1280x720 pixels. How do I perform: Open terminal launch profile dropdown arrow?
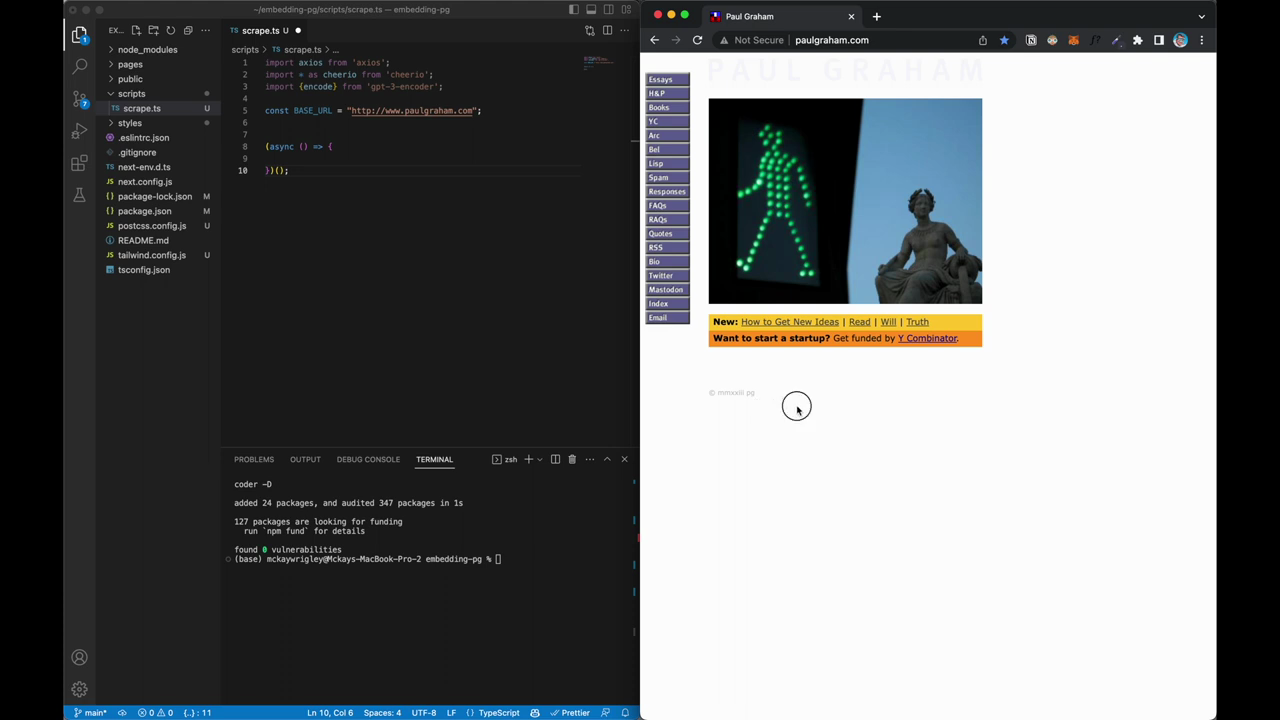[x=539, y=459]
